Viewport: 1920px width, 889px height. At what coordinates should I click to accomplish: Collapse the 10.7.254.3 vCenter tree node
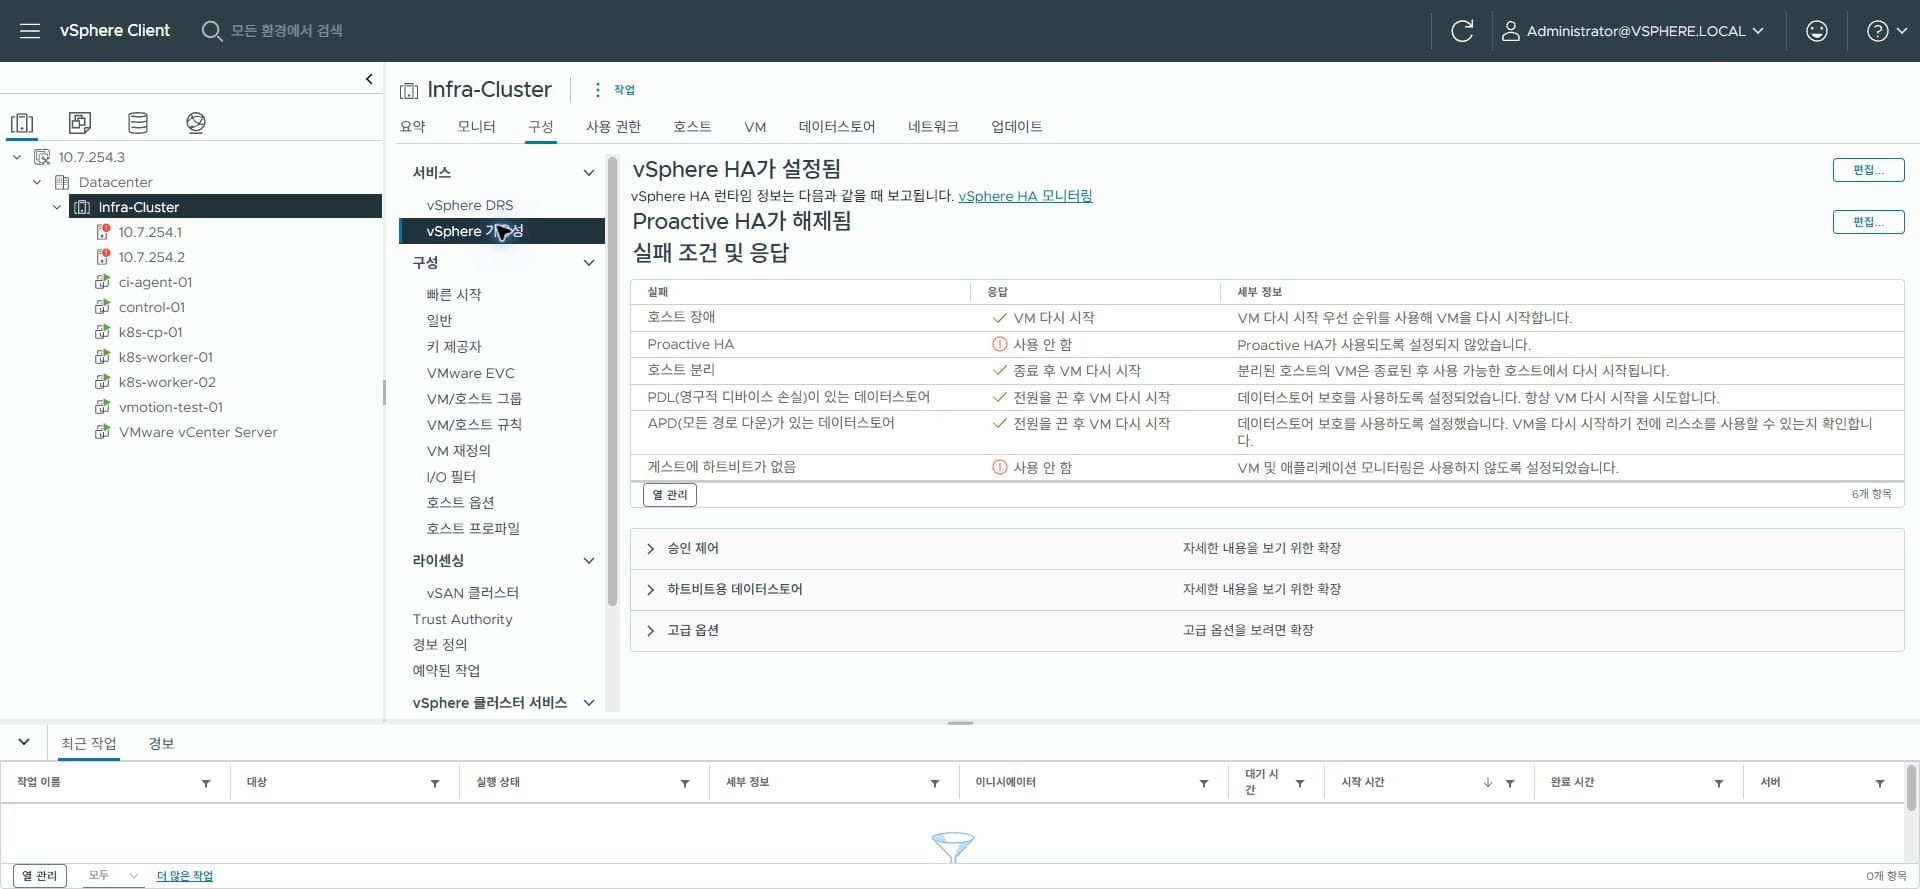17,157
